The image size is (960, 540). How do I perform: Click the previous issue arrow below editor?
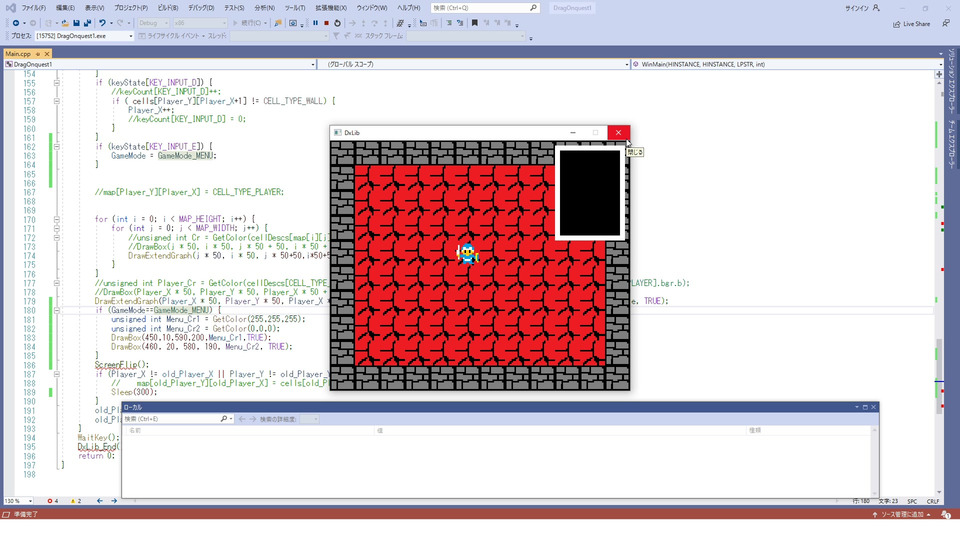coord(100,501)
